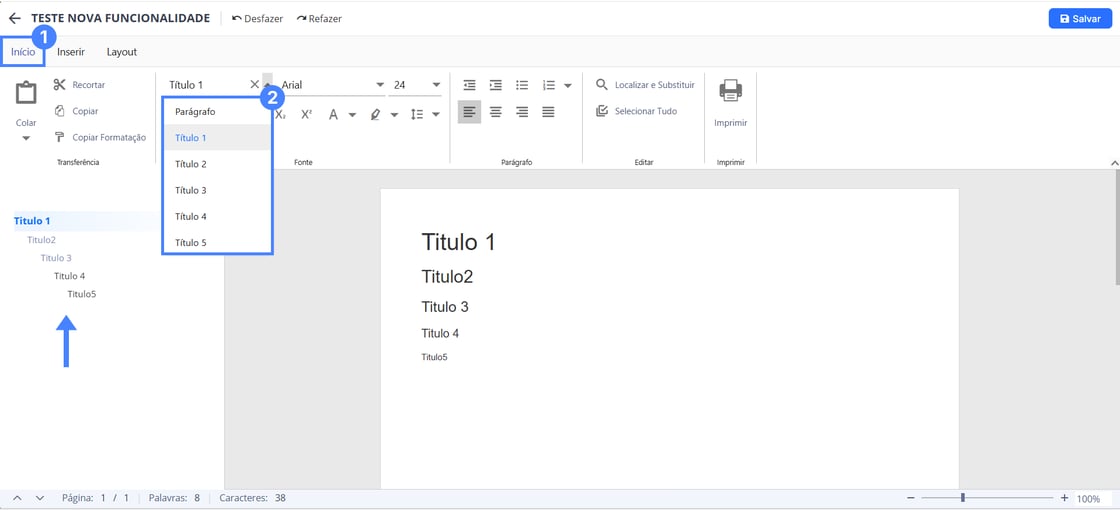Click the Copiar Formatação paint icon
The image size is (1120, 510).
tap(59, 137)
